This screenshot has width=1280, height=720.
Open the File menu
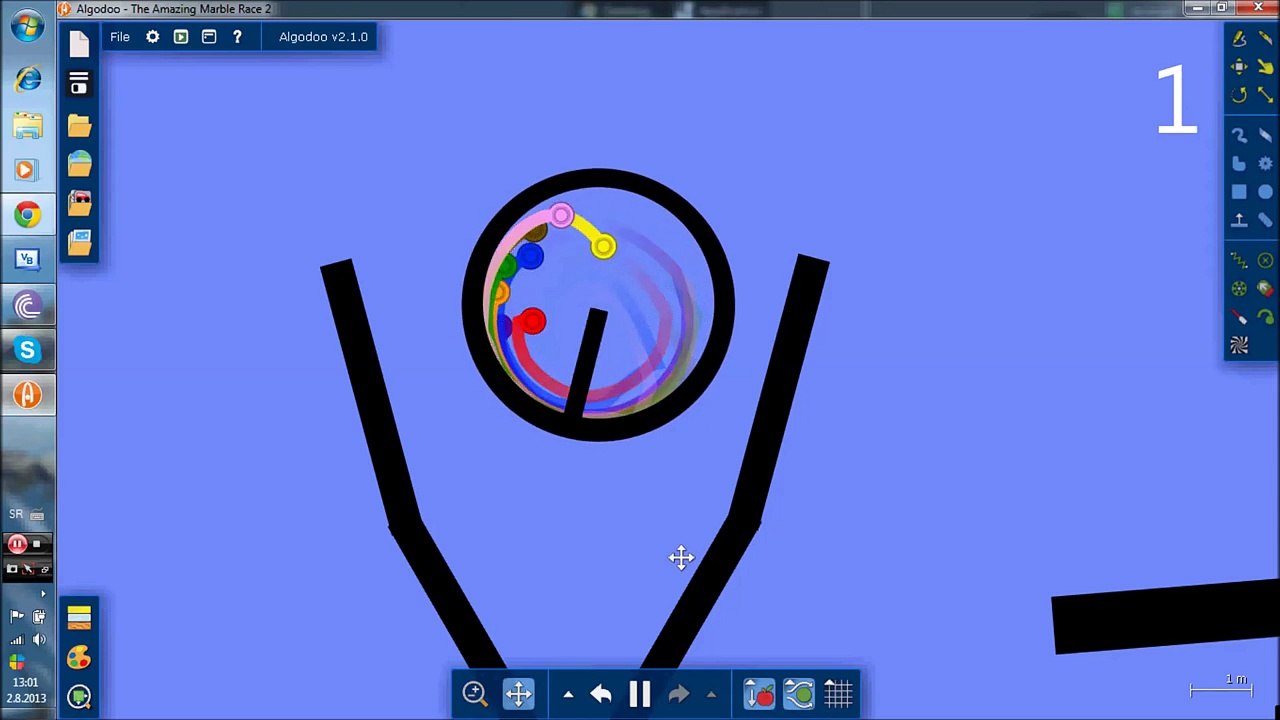120,37
